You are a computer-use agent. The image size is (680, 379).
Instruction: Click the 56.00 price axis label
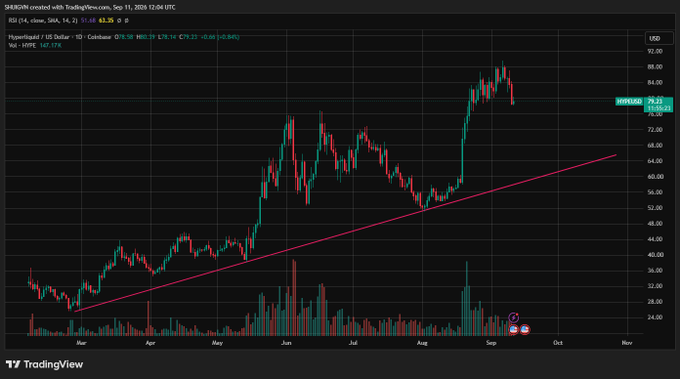(655, 192)
